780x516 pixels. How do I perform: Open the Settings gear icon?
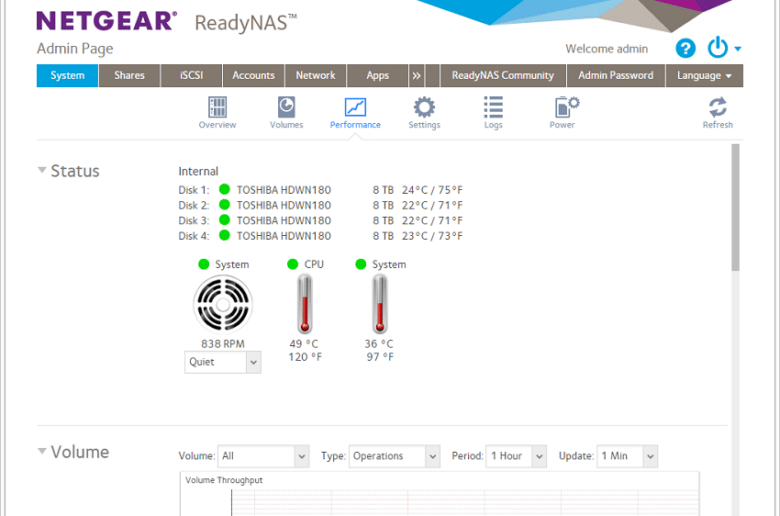(x=424, y=112)
